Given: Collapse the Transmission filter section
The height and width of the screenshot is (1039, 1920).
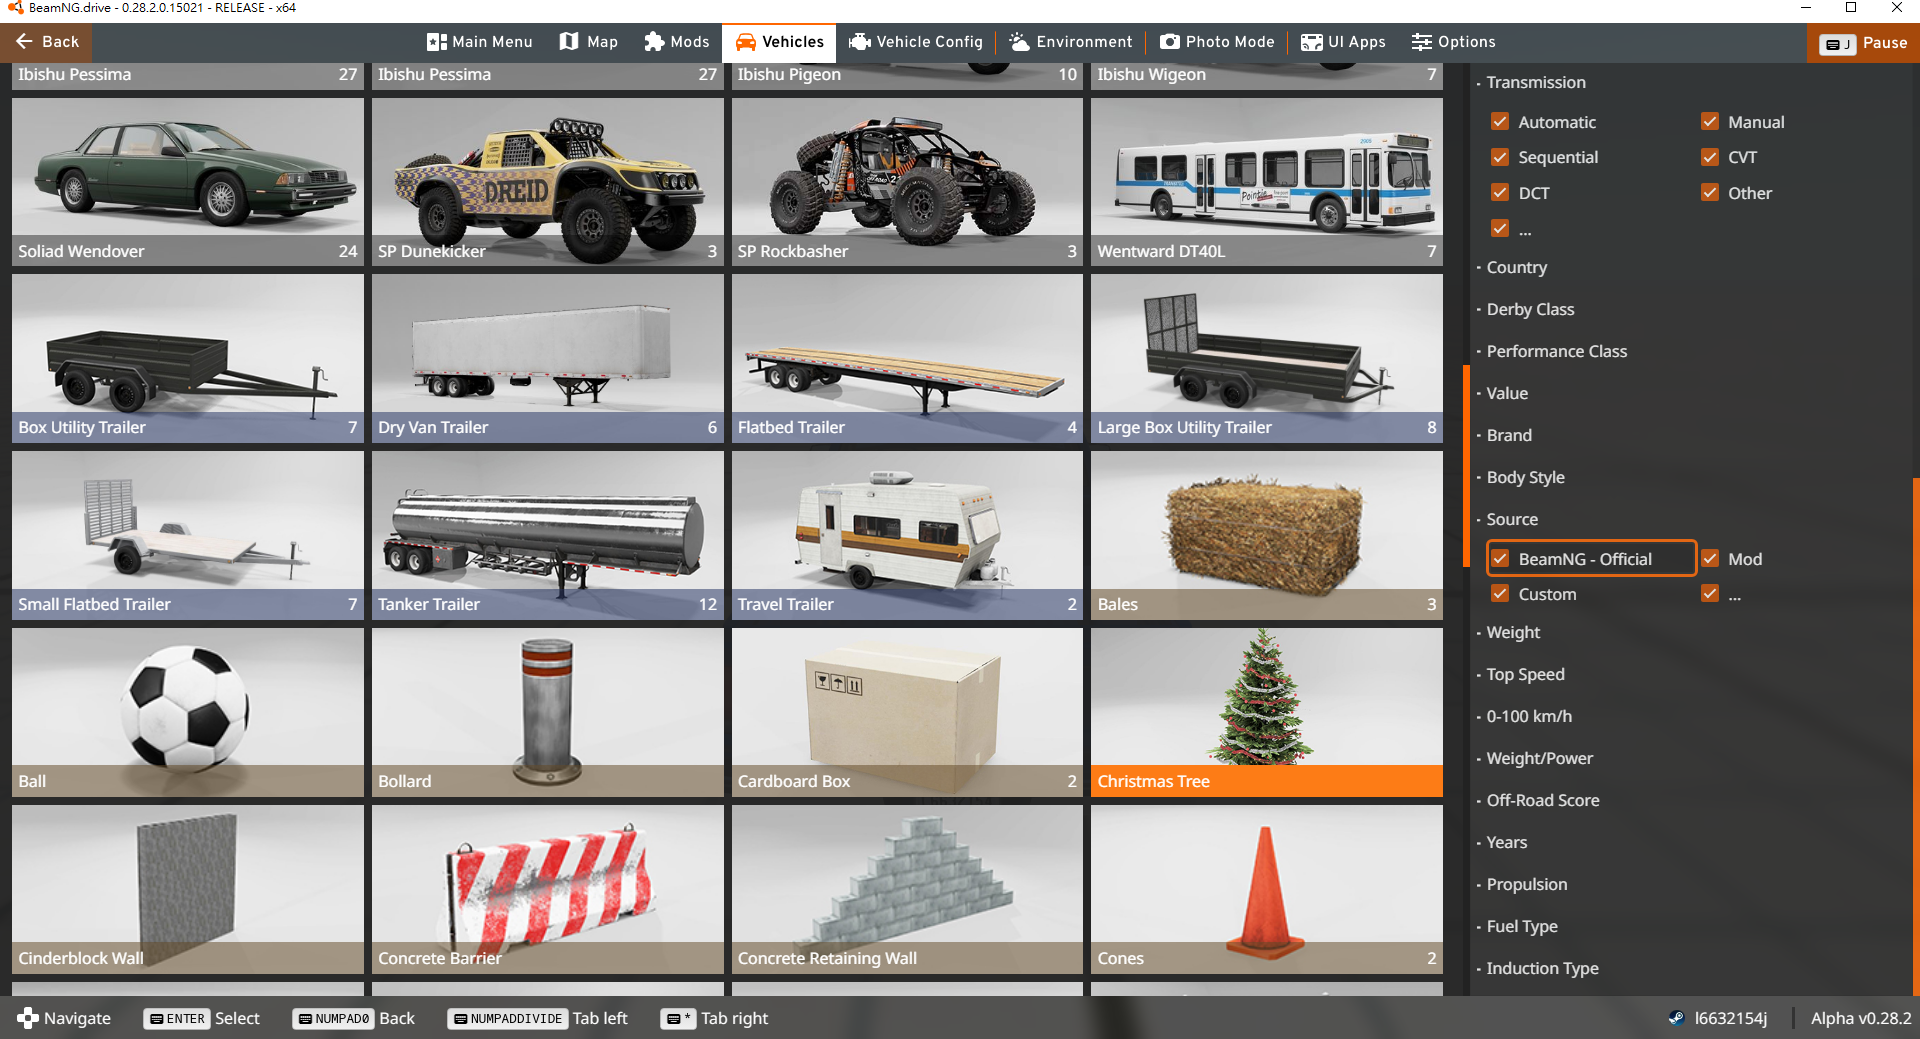Looking at the screenshot, I should click(x=1535, y=82).
